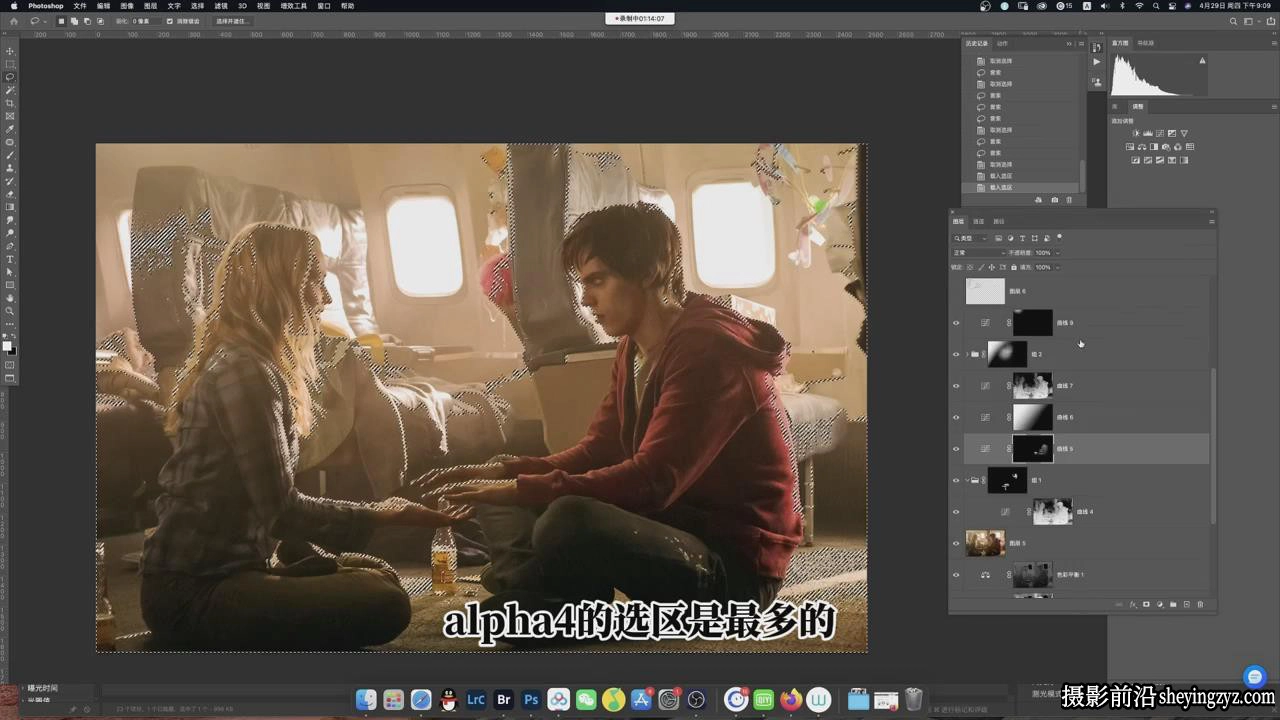Open Finder from the Dock
Screen dimensions: 1280x720
point(366,700)
